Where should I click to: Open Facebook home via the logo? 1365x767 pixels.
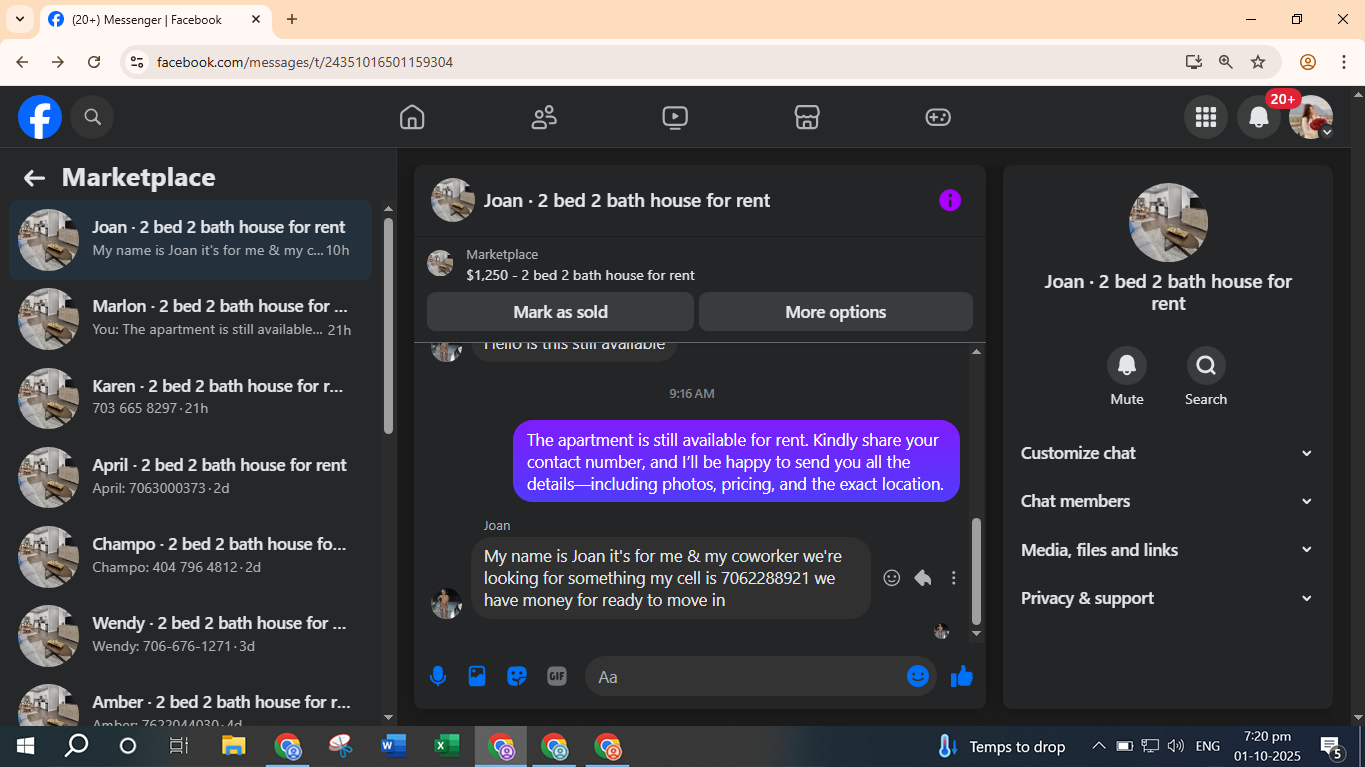[x=40, y=117]
